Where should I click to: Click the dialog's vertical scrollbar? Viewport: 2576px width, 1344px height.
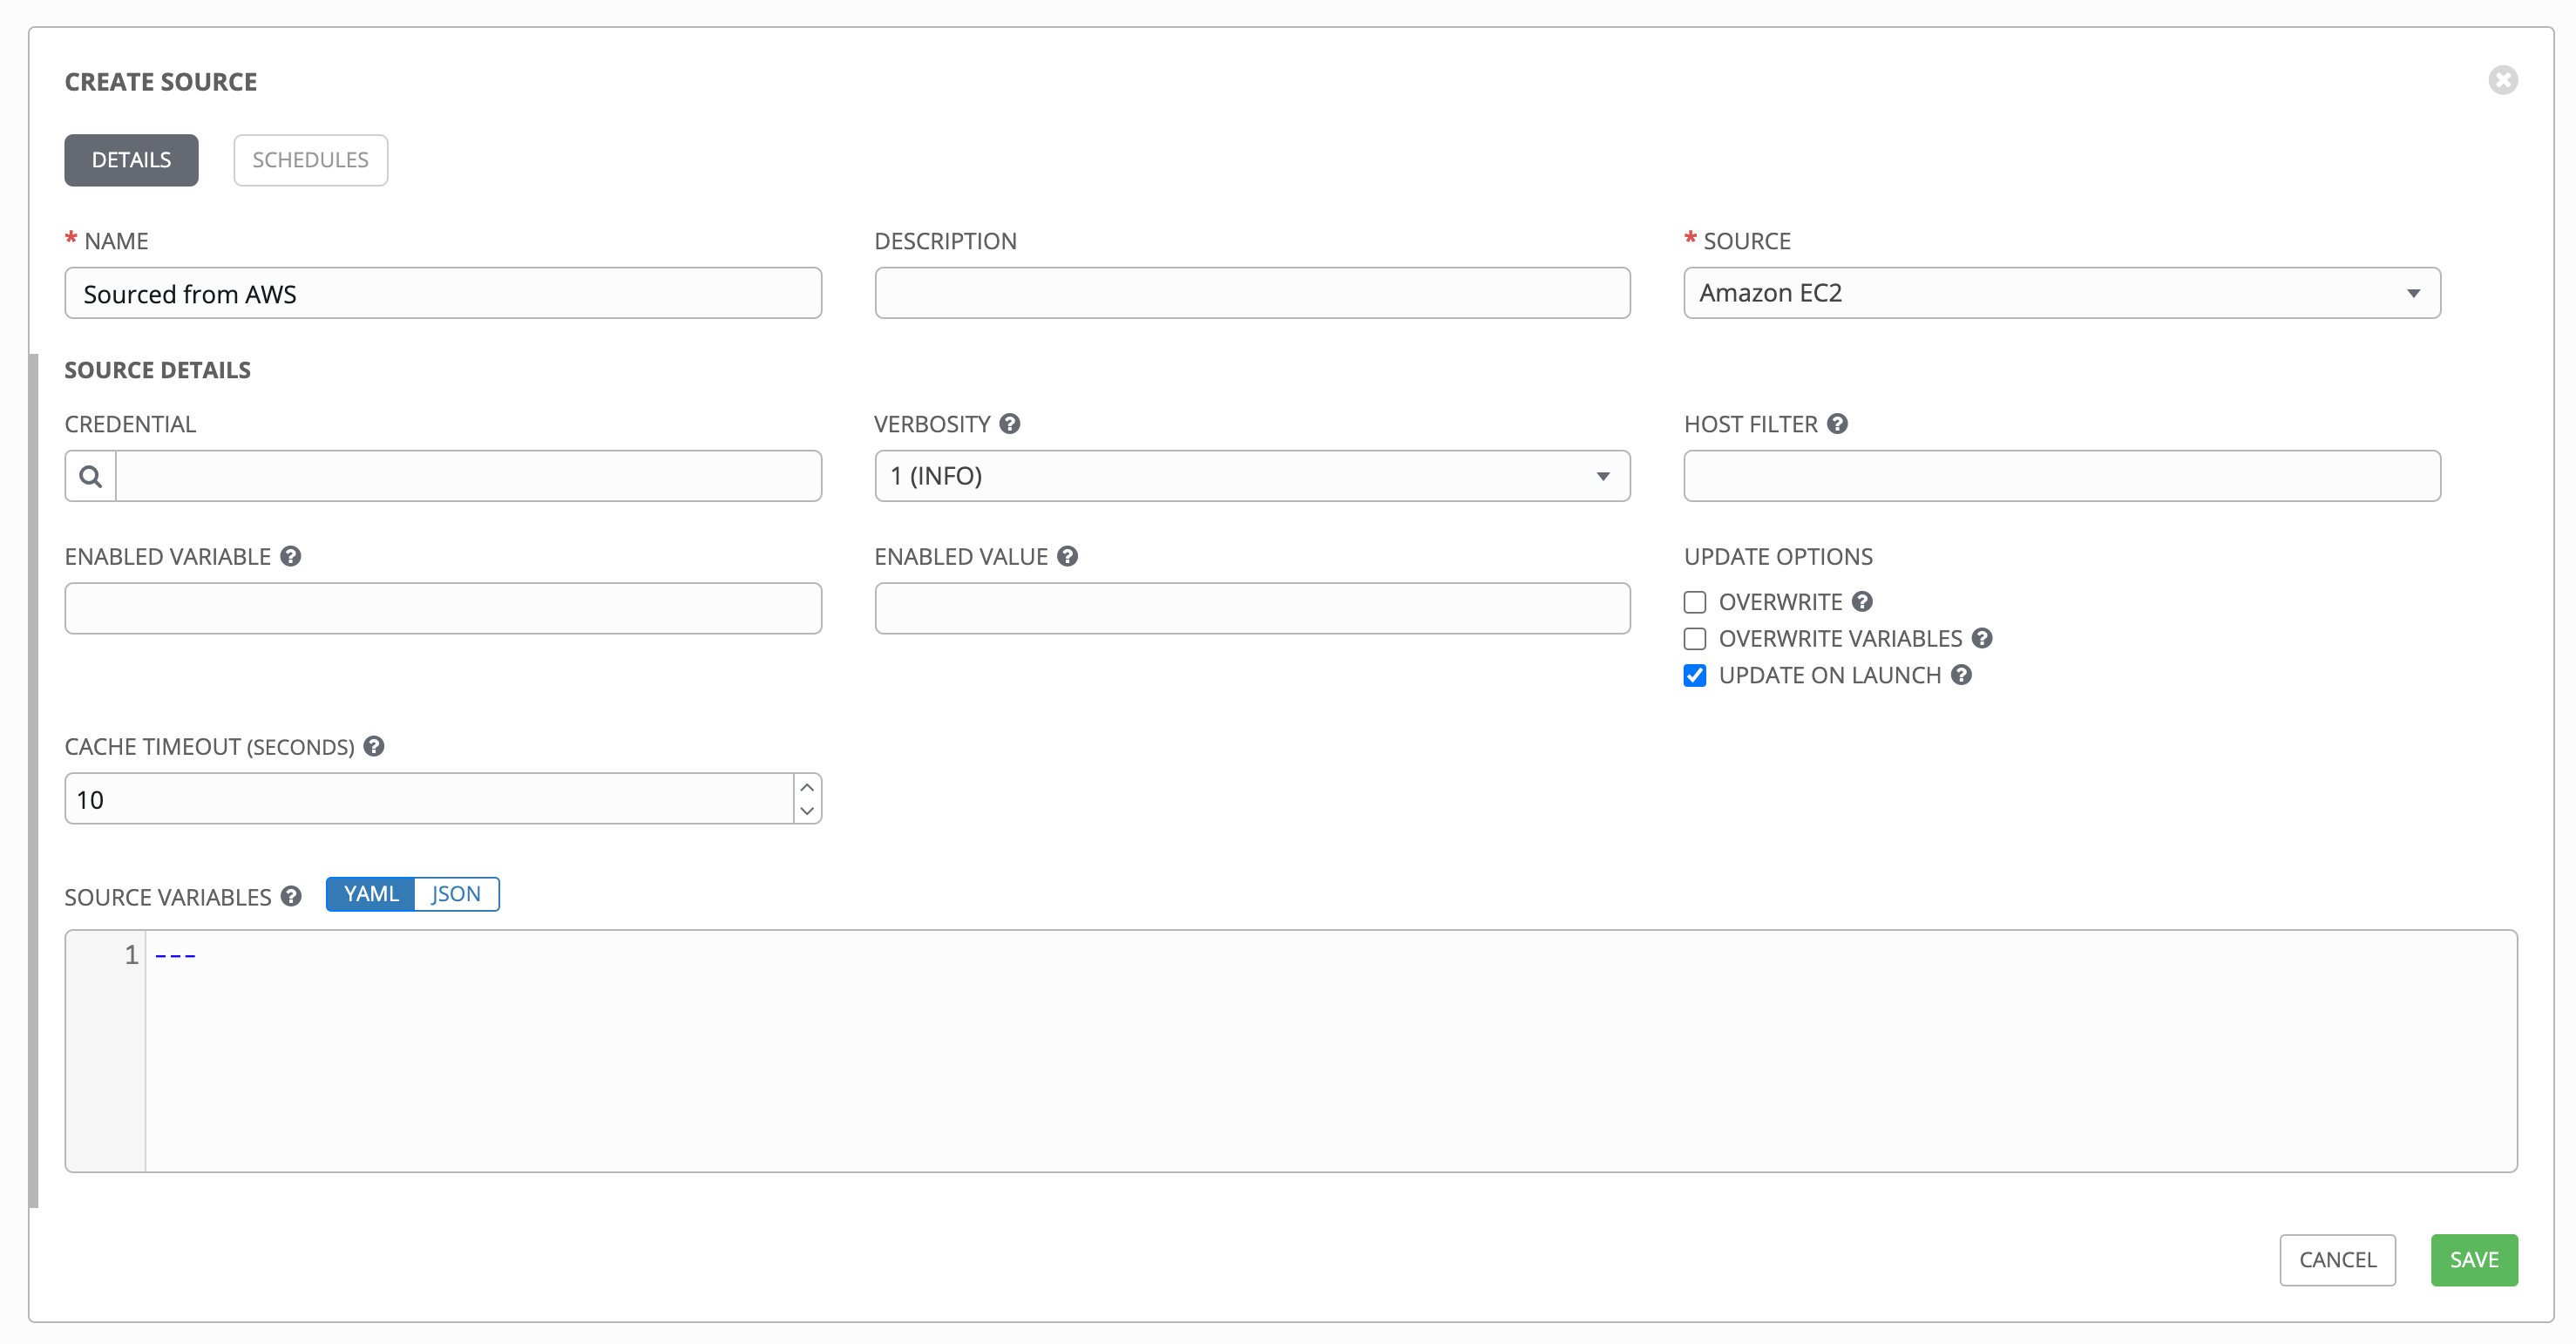33,780
